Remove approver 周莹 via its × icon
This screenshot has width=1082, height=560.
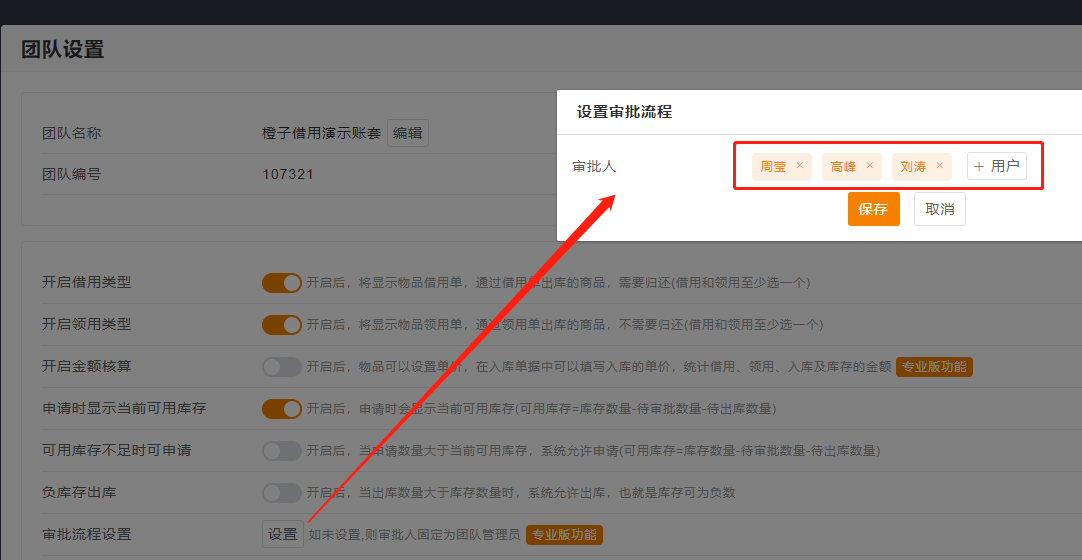coord(799,166)
